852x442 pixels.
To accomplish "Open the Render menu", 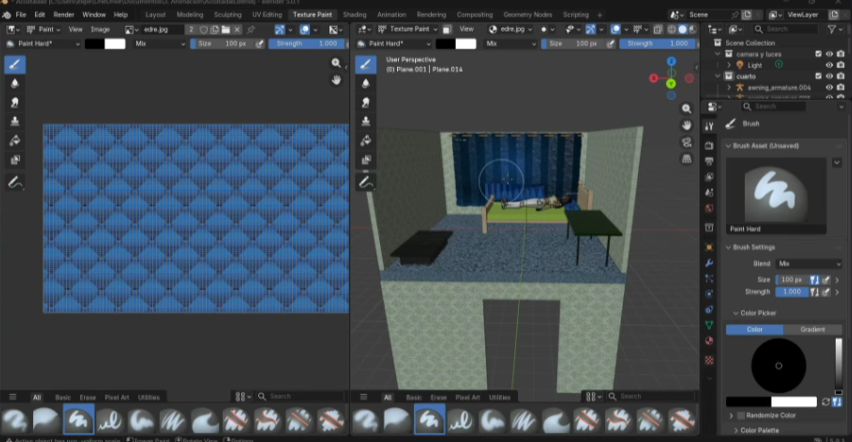I will [x=63, y=15].
